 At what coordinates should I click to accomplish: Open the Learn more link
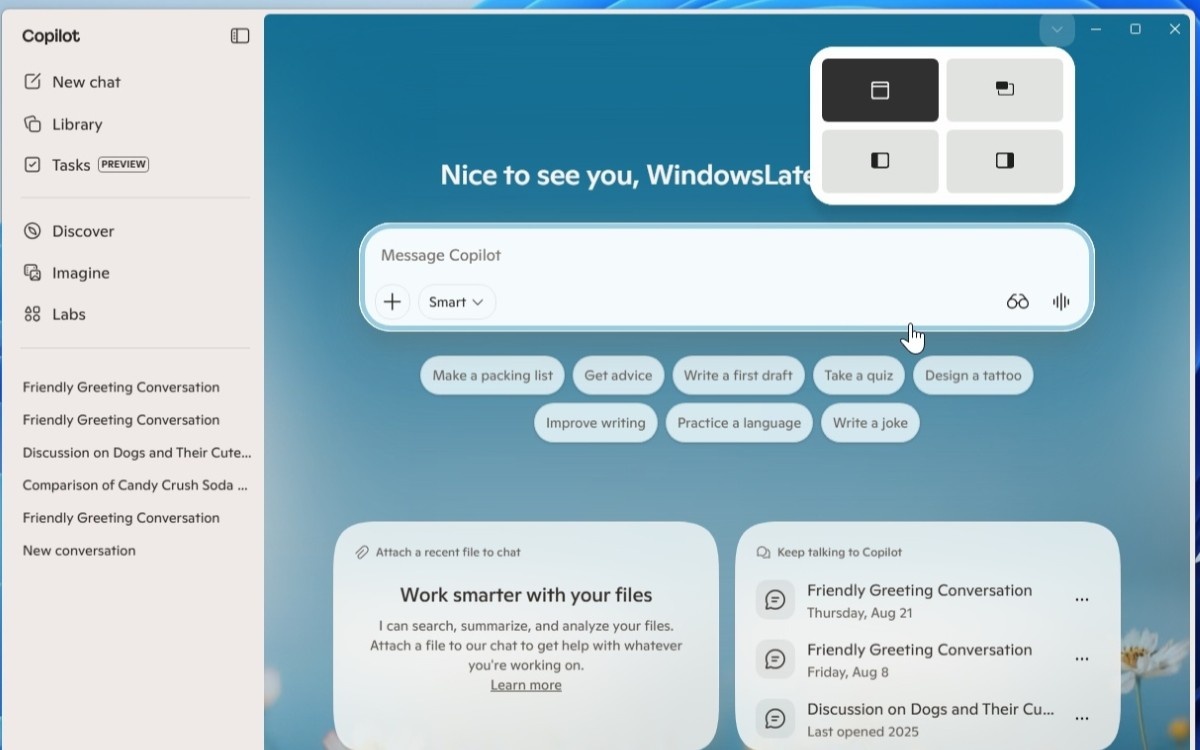coord(526,685)
